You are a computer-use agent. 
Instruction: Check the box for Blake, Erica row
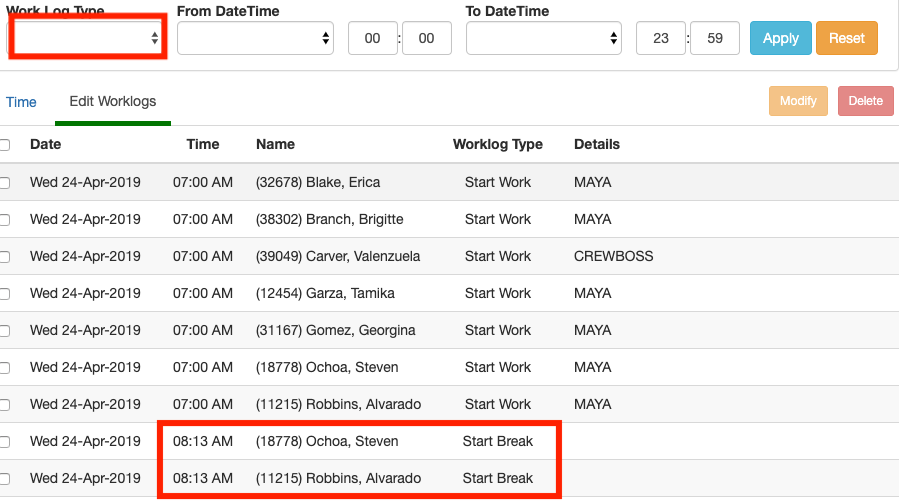(x=5, y=183)
